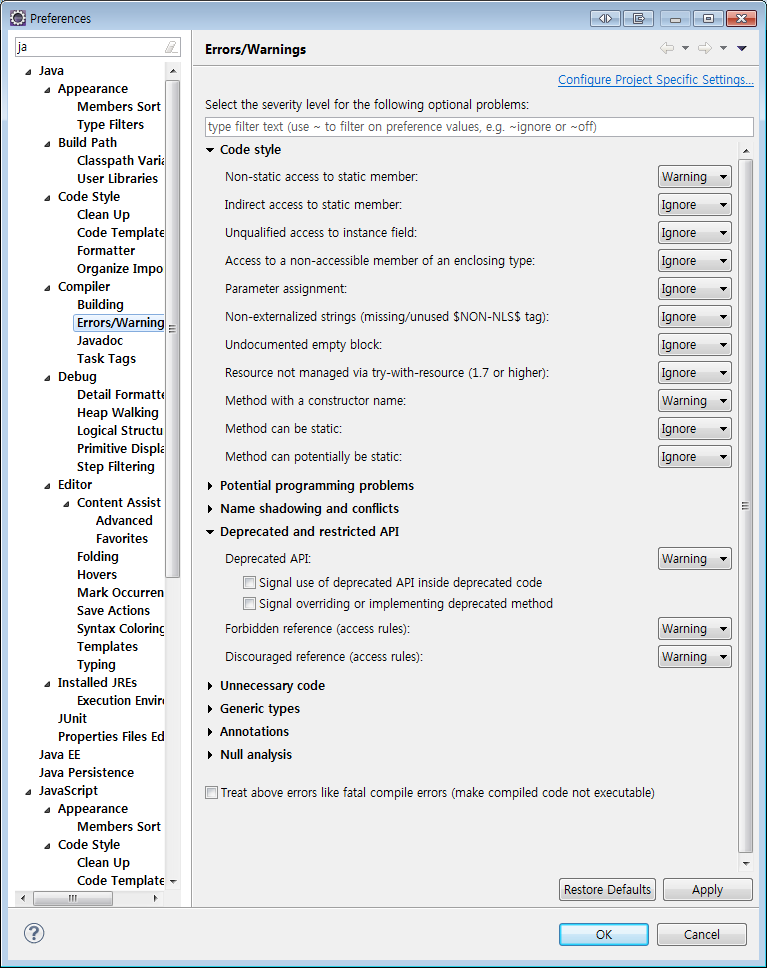The image size is (767, 968).
Task: Click the severity filter text field
Action: [479, 127]
